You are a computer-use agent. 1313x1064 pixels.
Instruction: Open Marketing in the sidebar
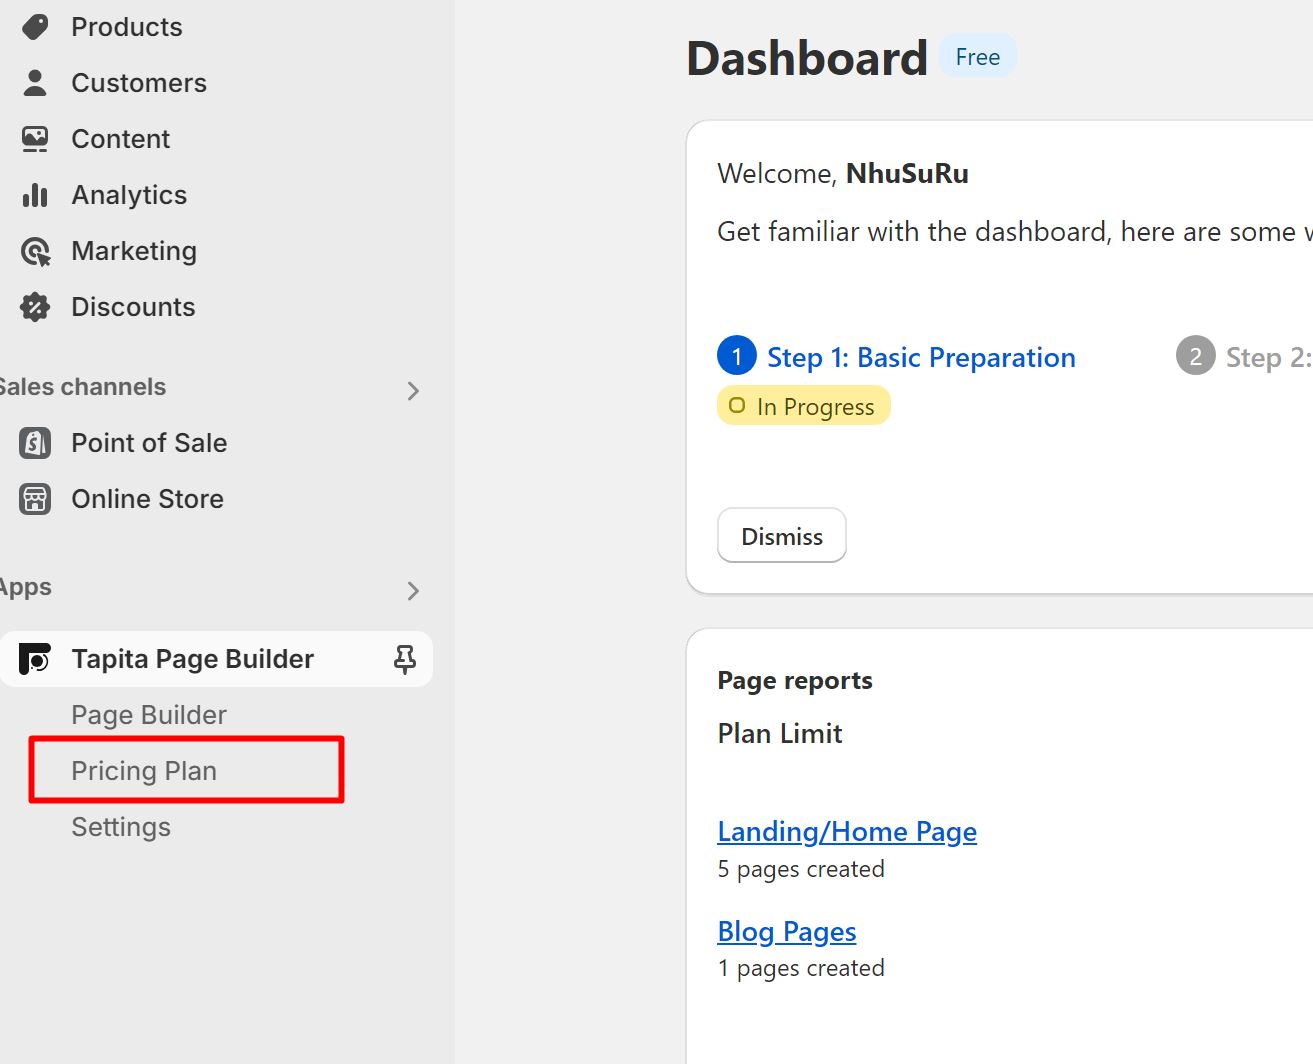coord(134,251)
